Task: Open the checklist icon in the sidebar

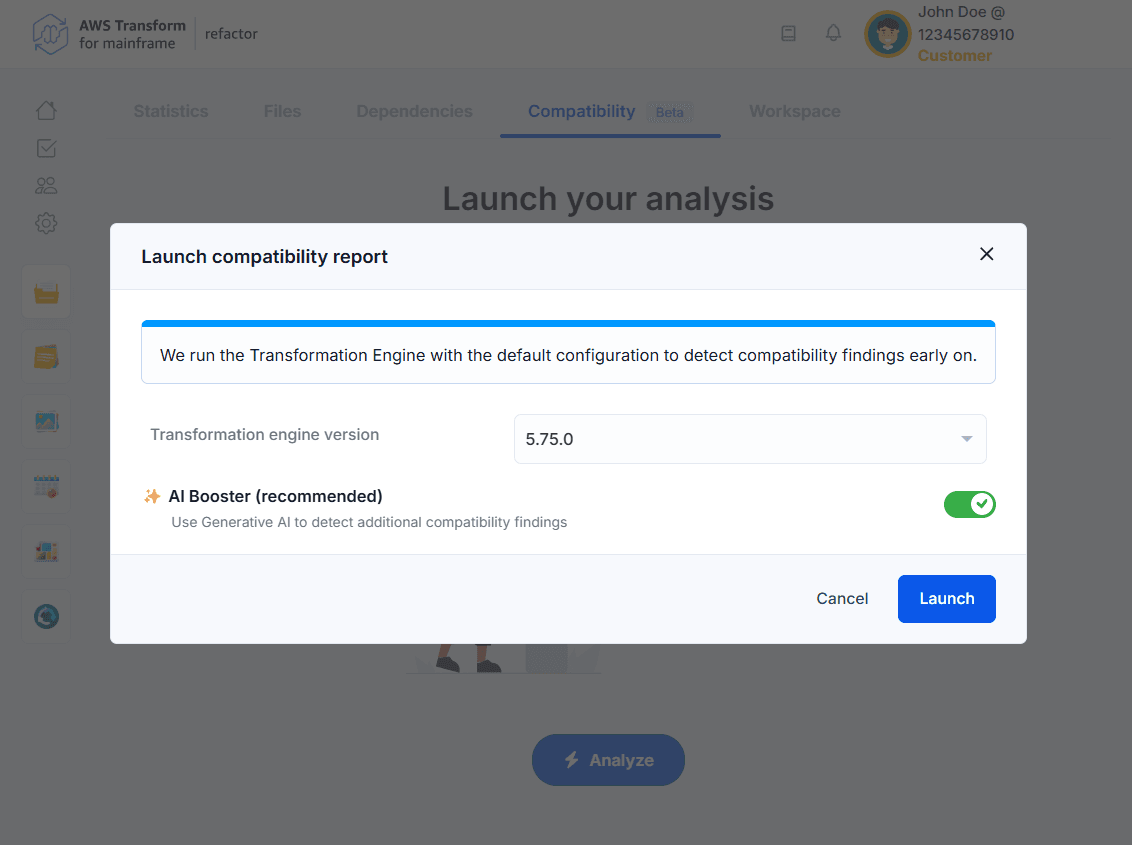Action: (46, 148)
